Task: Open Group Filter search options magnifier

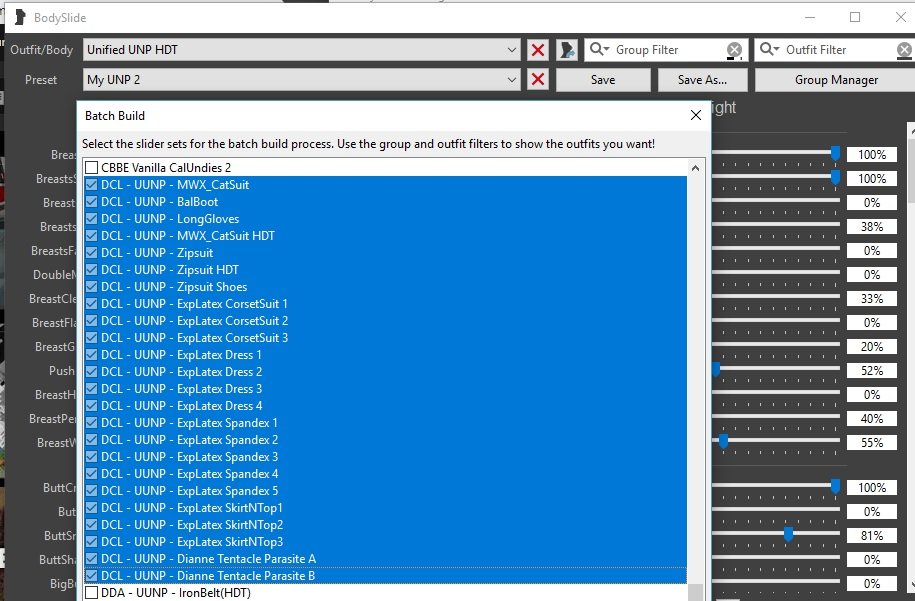Action: [599, 49]
